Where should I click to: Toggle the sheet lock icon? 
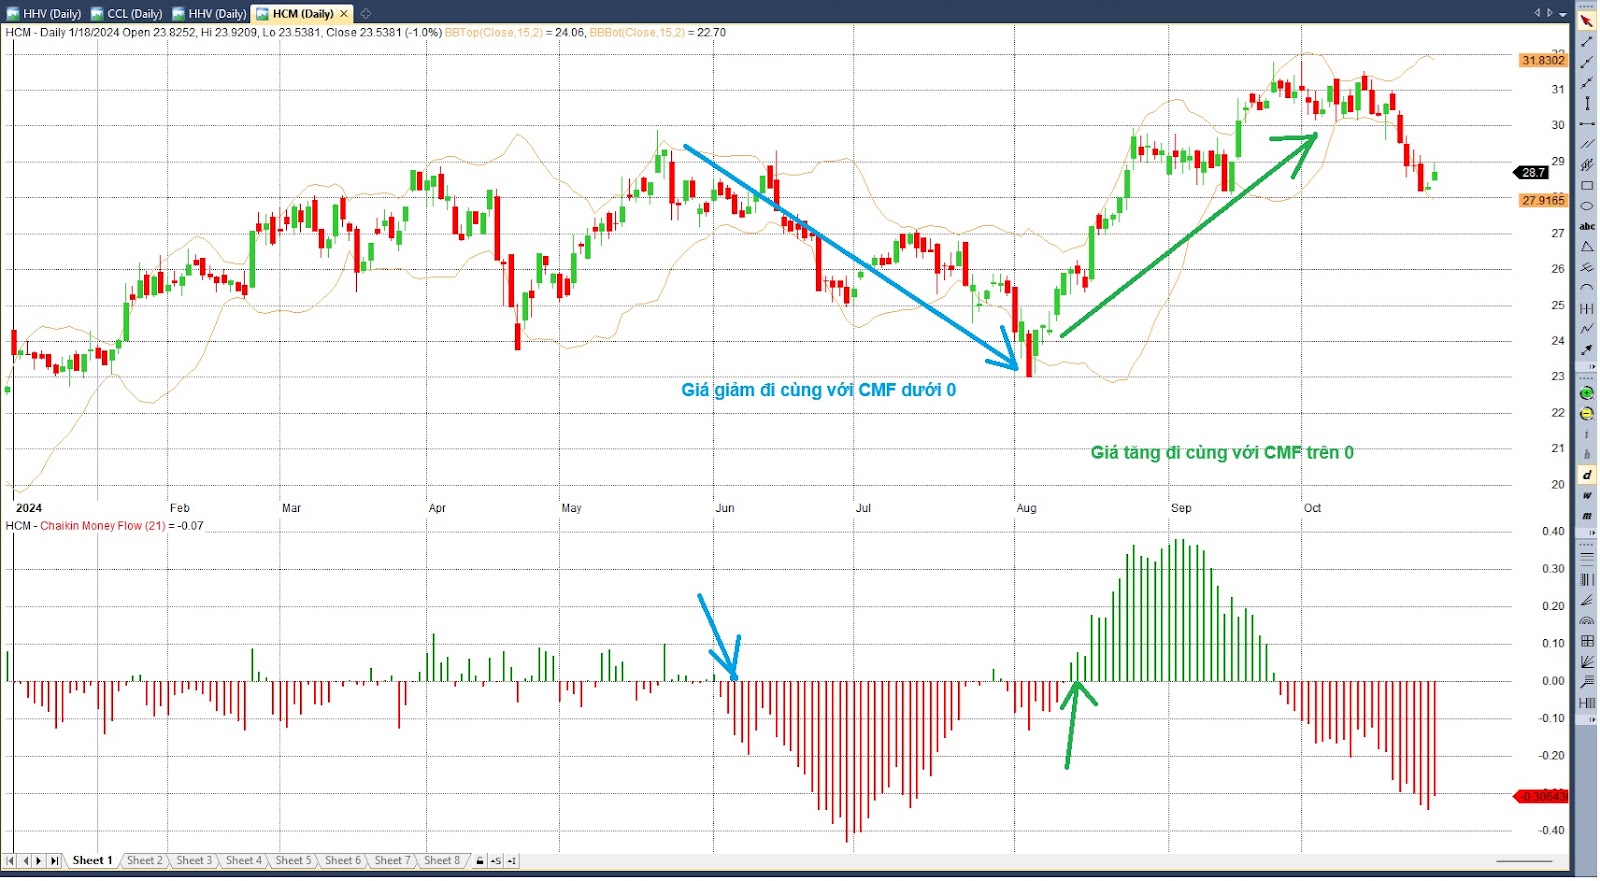[480, 862]
